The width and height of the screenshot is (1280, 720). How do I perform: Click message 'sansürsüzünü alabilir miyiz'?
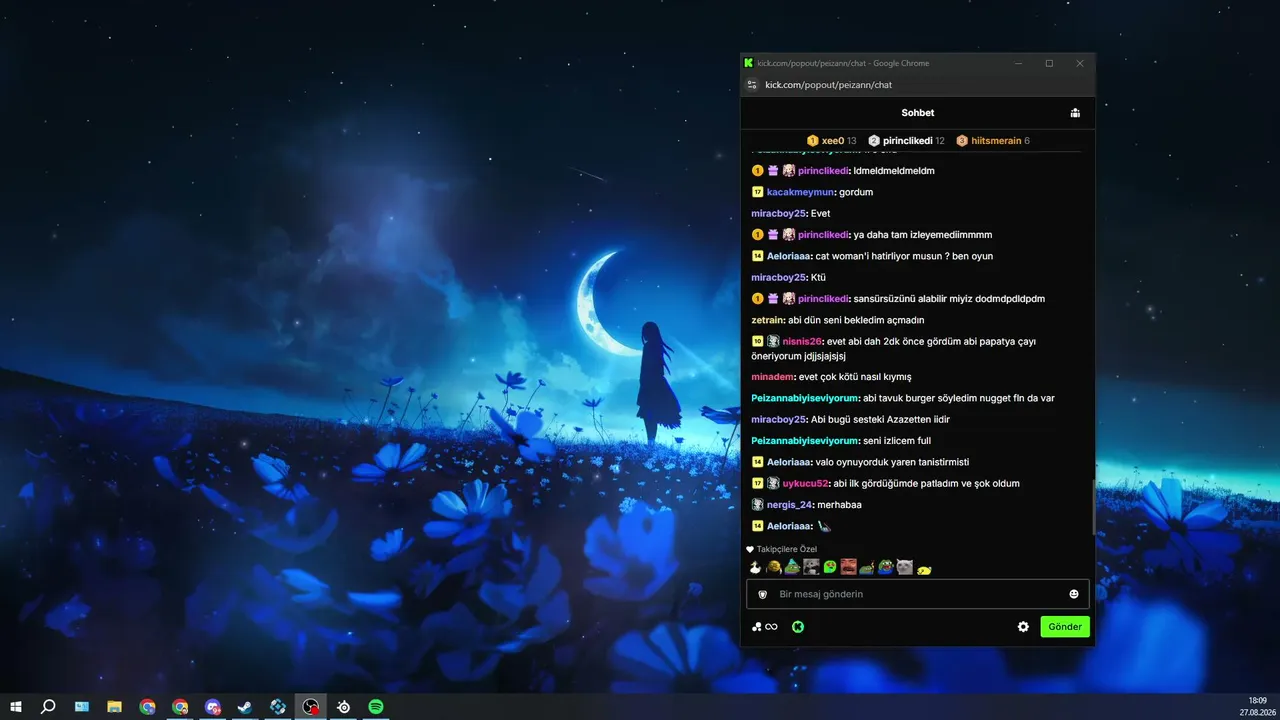click(x=949, y=299)
